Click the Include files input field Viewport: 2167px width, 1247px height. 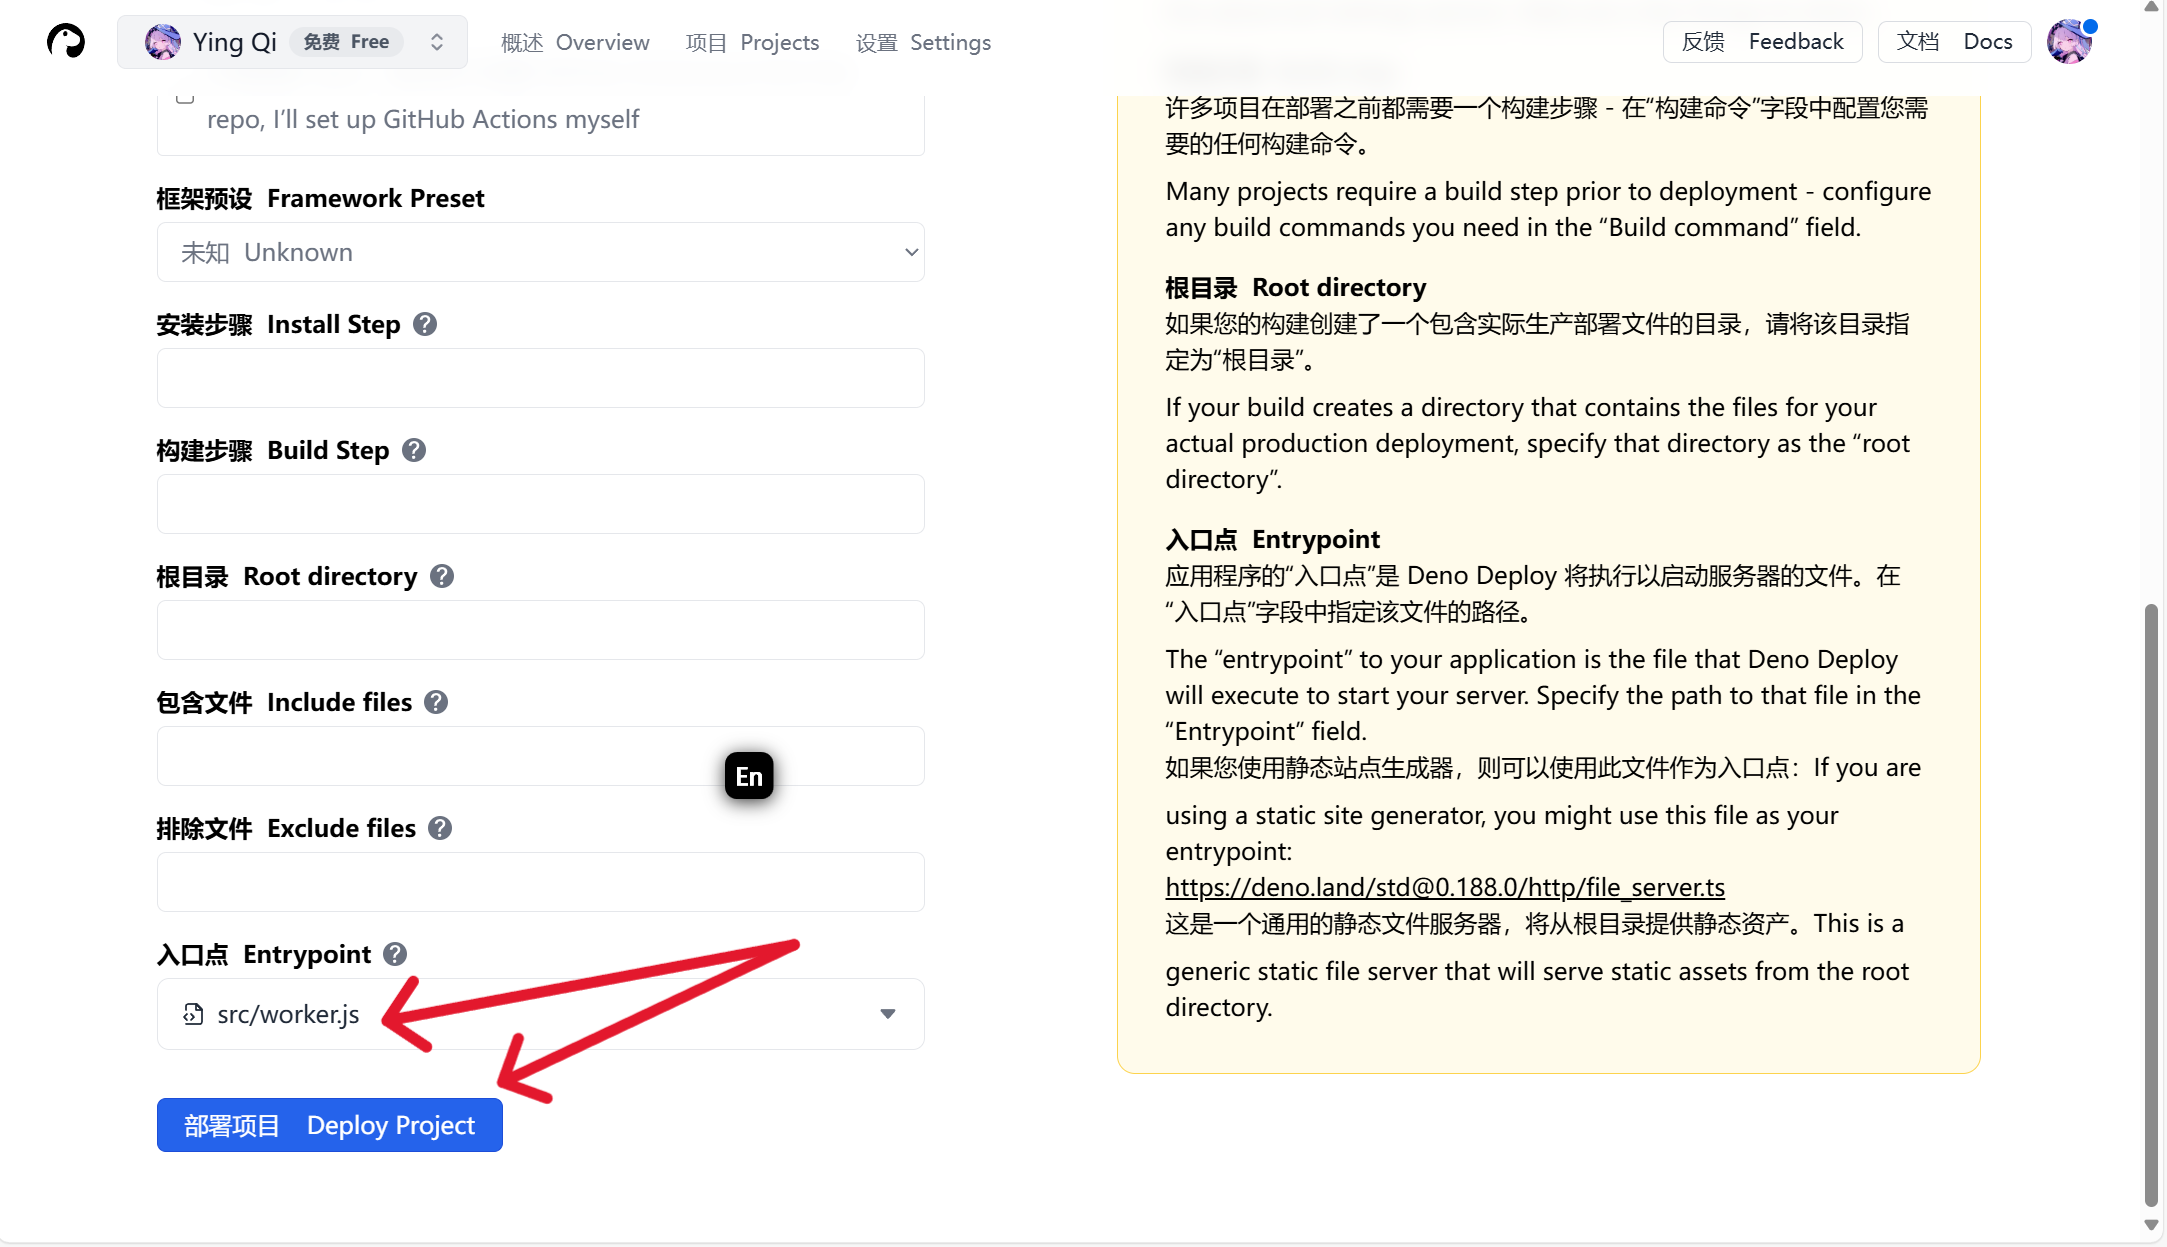(540, 756)
